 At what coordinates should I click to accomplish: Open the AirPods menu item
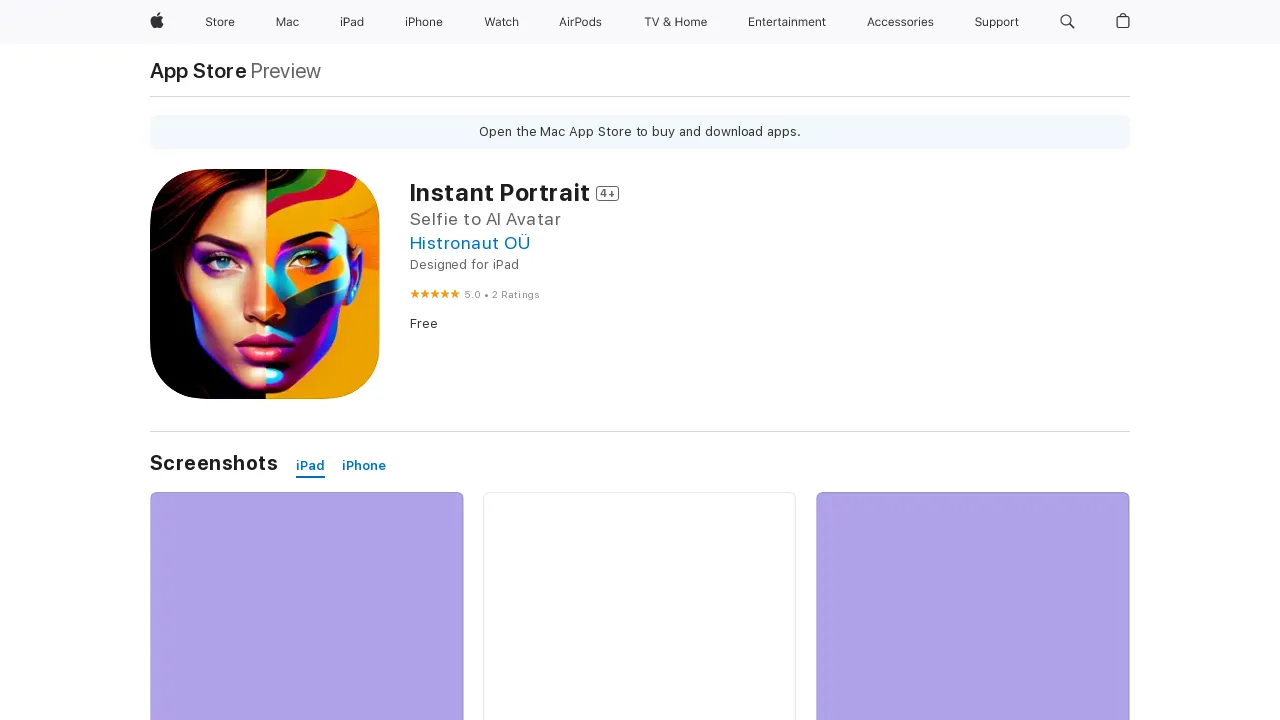(580, 22)
